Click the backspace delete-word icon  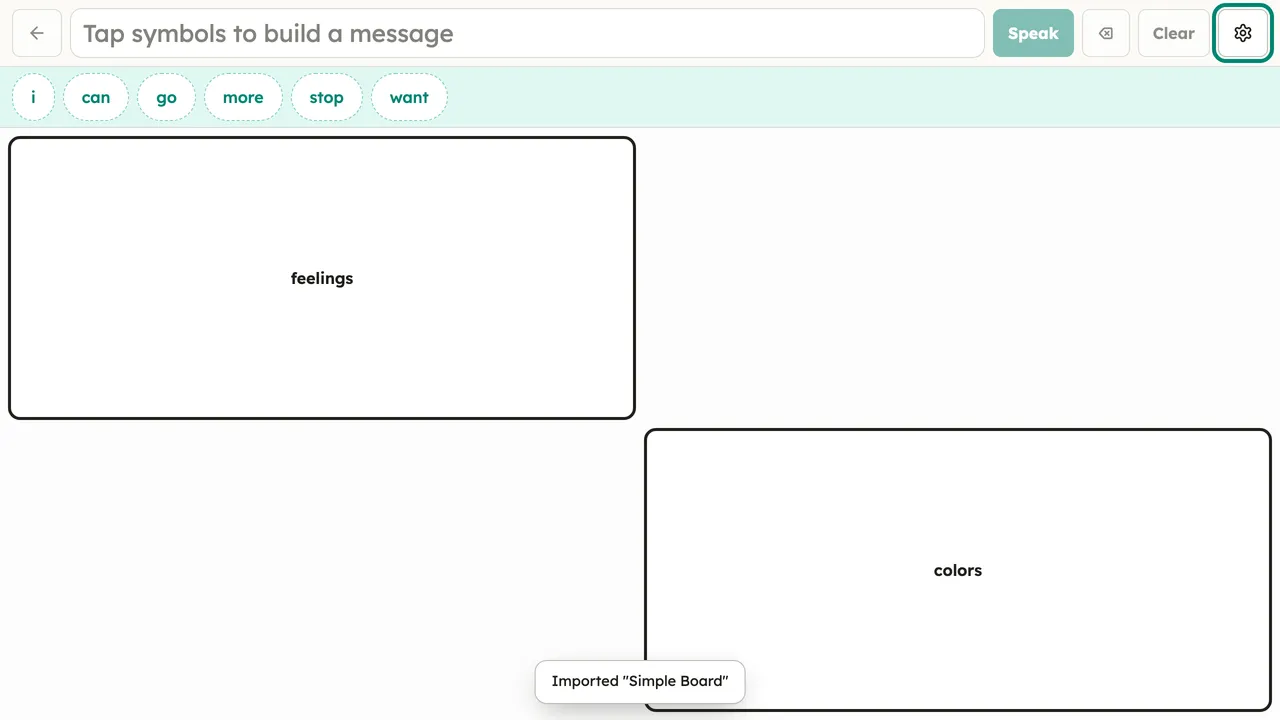(1106, 33)
